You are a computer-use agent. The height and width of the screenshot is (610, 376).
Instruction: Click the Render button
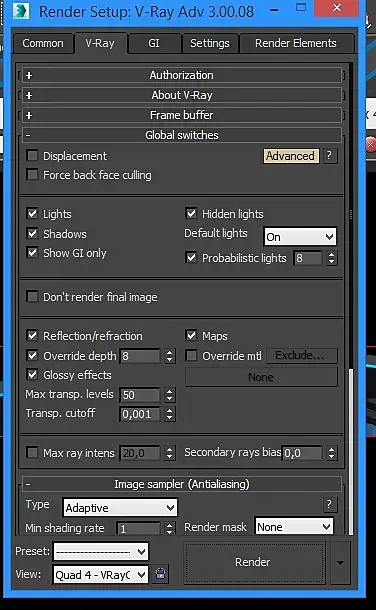(253, 562)
